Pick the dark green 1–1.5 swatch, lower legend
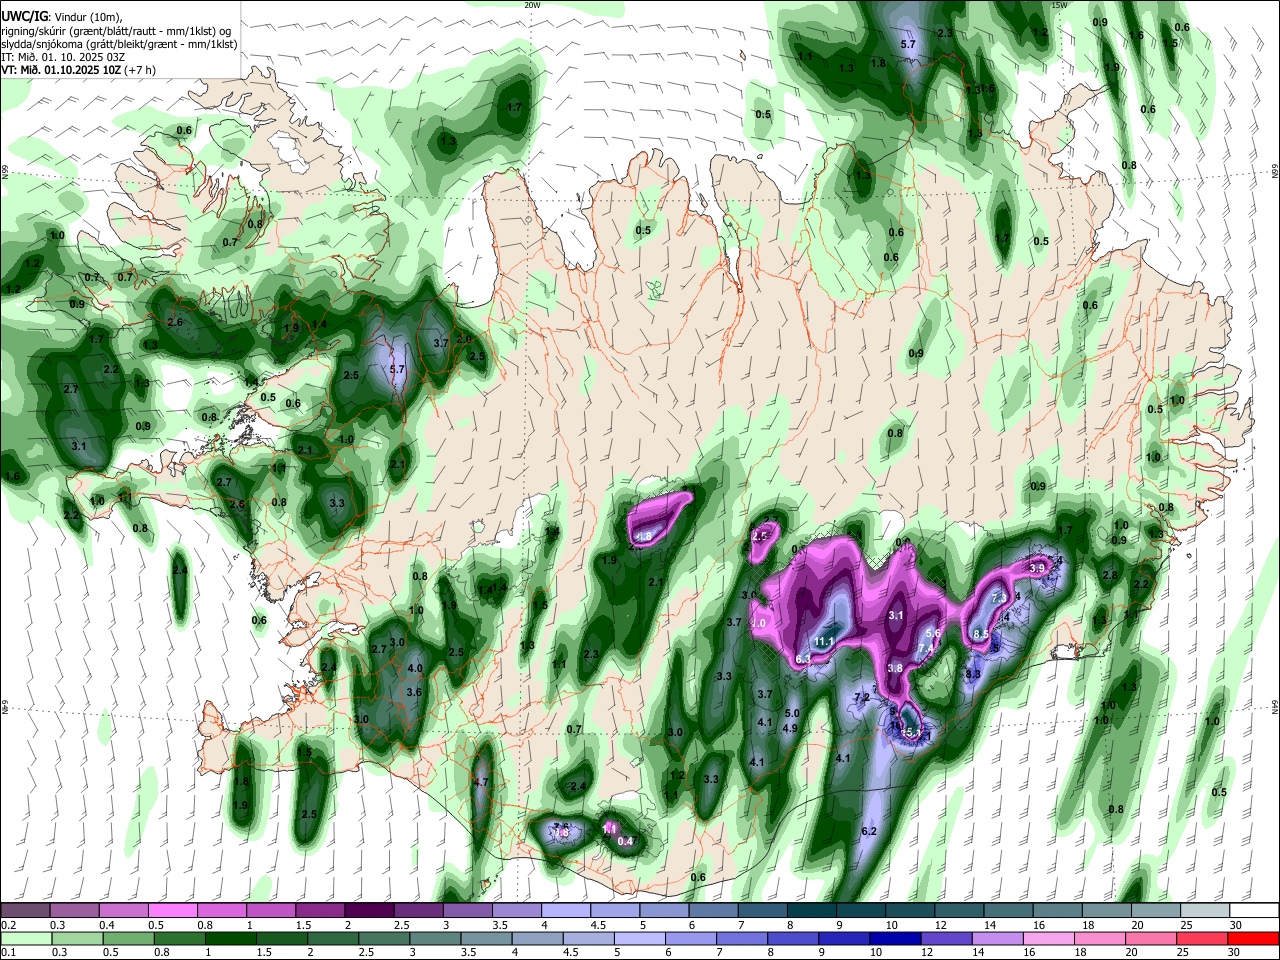Screen dimensions: 1280x960 click(231, 938)
